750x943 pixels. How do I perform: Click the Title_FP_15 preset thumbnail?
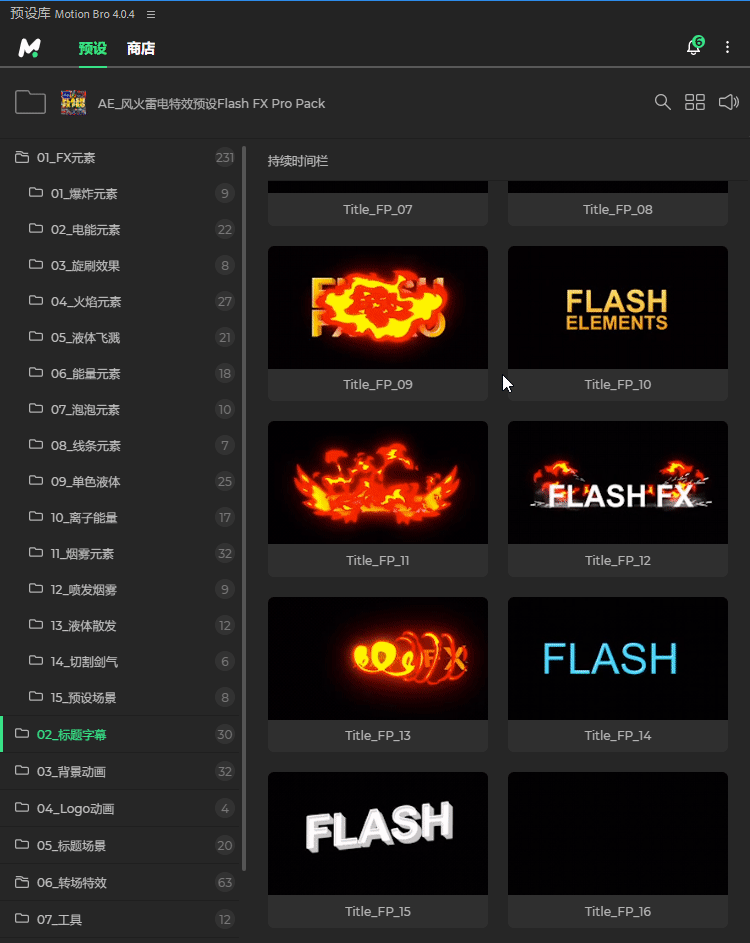click(378, 834)
